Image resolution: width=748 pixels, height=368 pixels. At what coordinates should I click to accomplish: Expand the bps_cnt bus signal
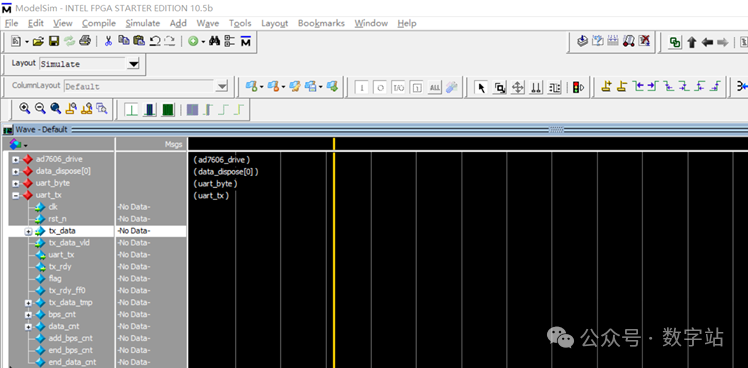28,315
